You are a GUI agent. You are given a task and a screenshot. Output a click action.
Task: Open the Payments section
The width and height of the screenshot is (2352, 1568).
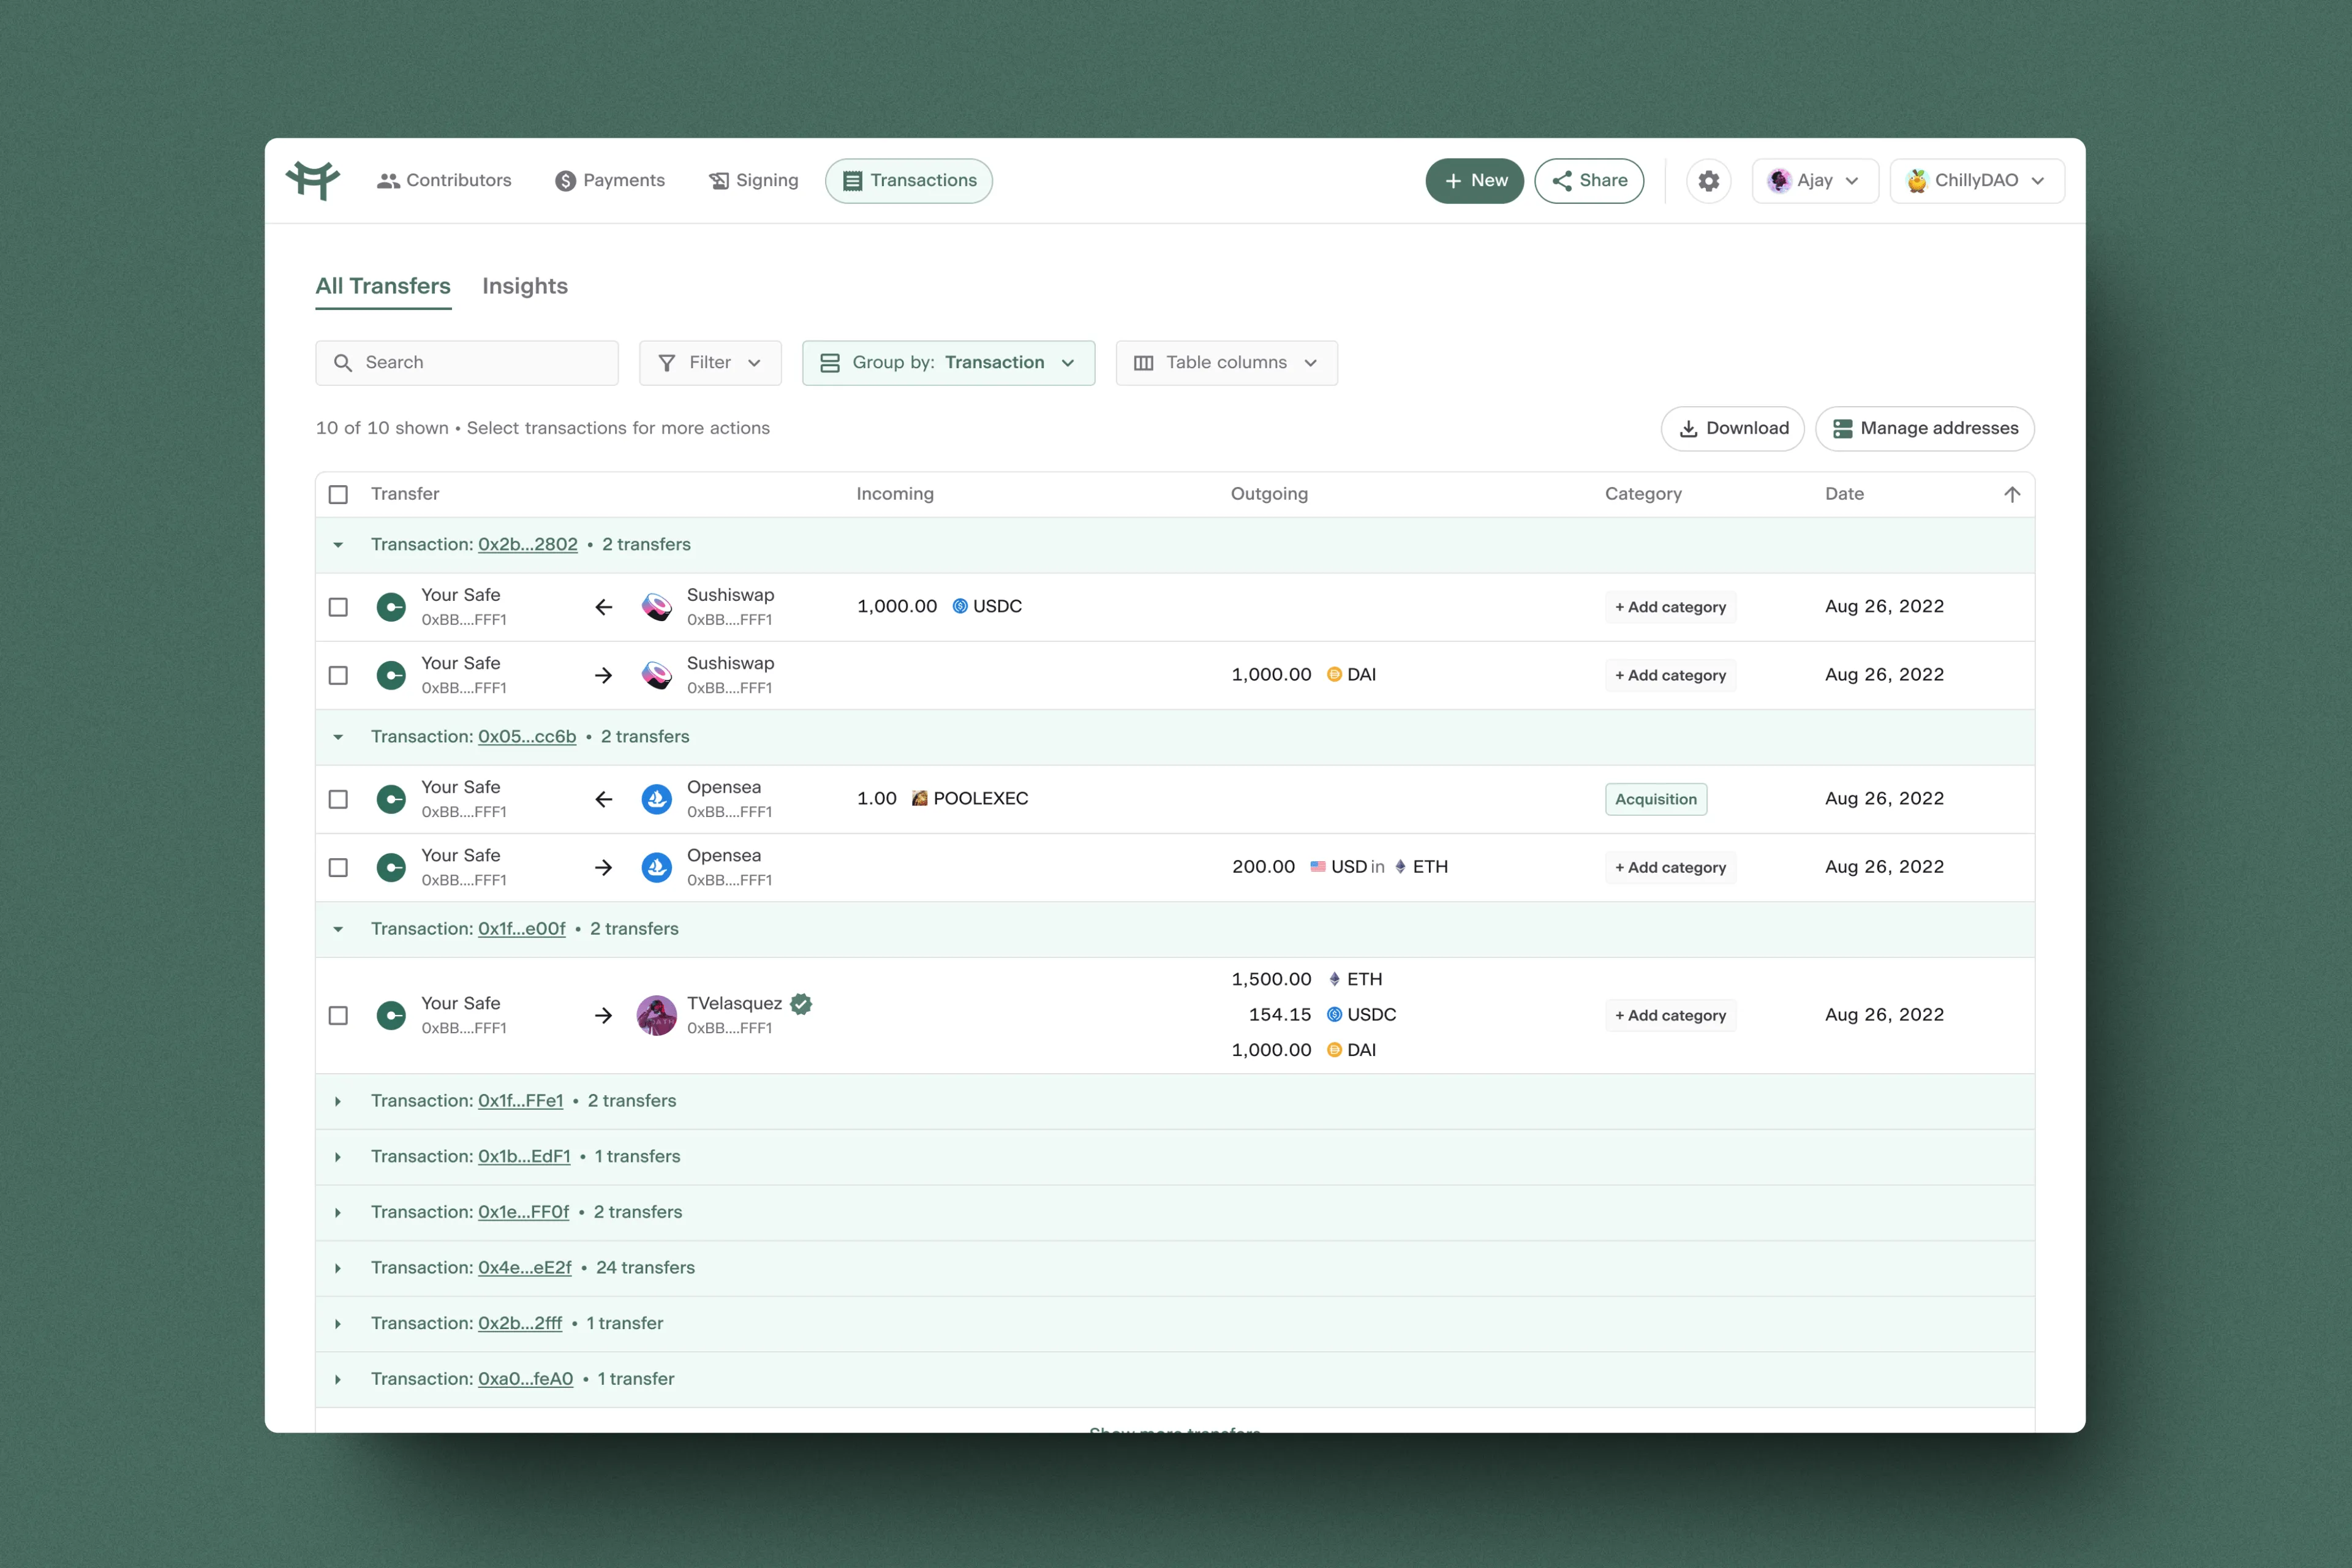point(610,181)
